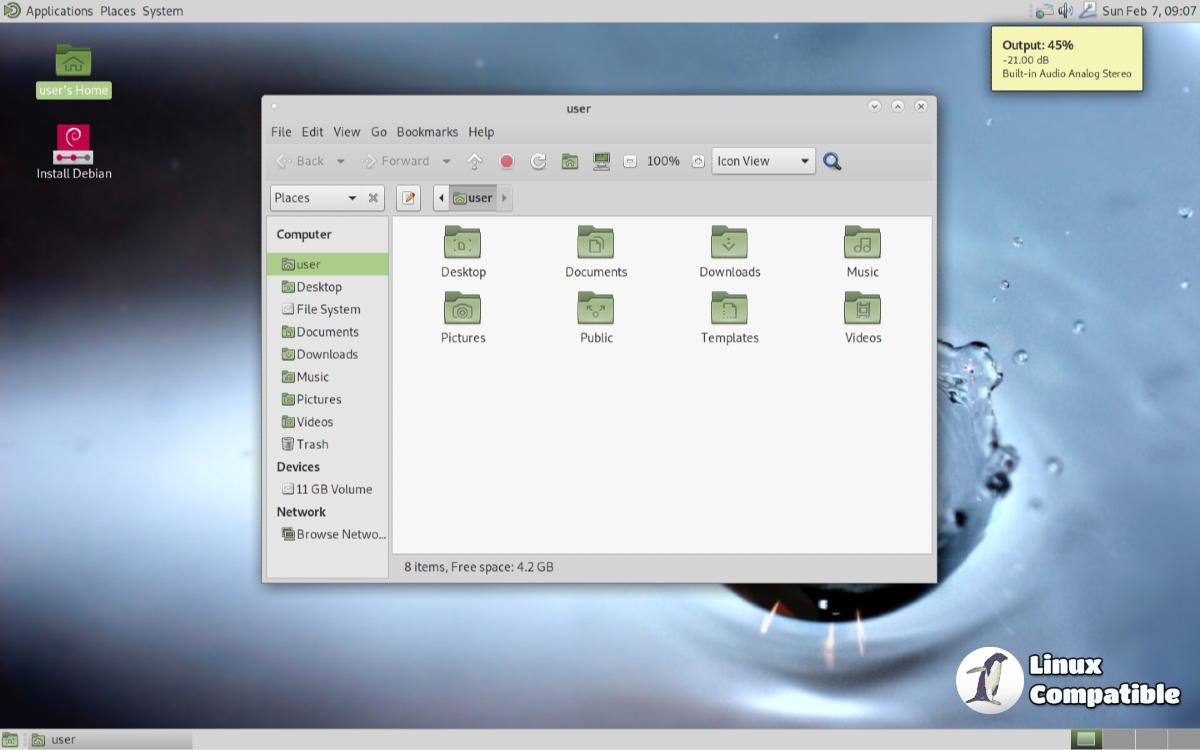Open the volume speaker icon in panel
Screen dimensions: 1200x750
point(1065,11)
